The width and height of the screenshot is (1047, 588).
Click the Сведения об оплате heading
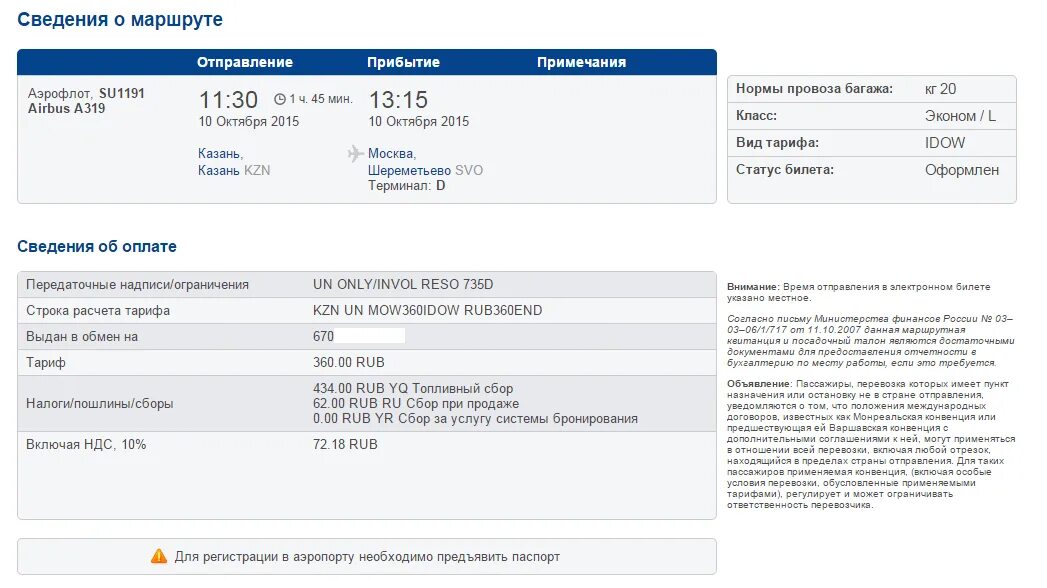[x=97, y=247]
